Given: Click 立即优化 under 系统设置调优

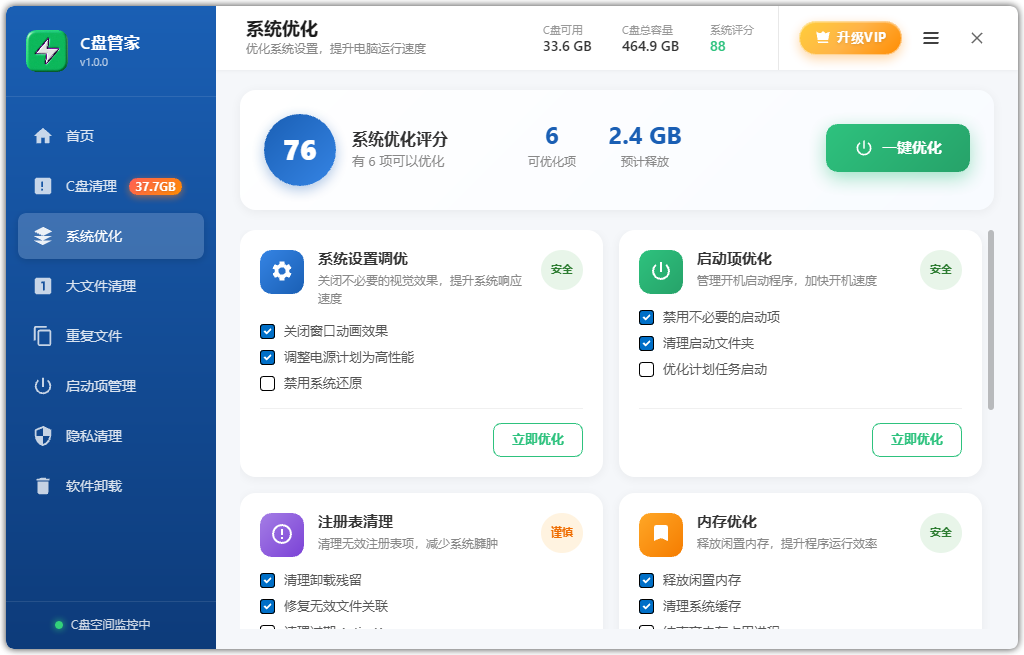Looking at the screenshot, I should 538,439.
